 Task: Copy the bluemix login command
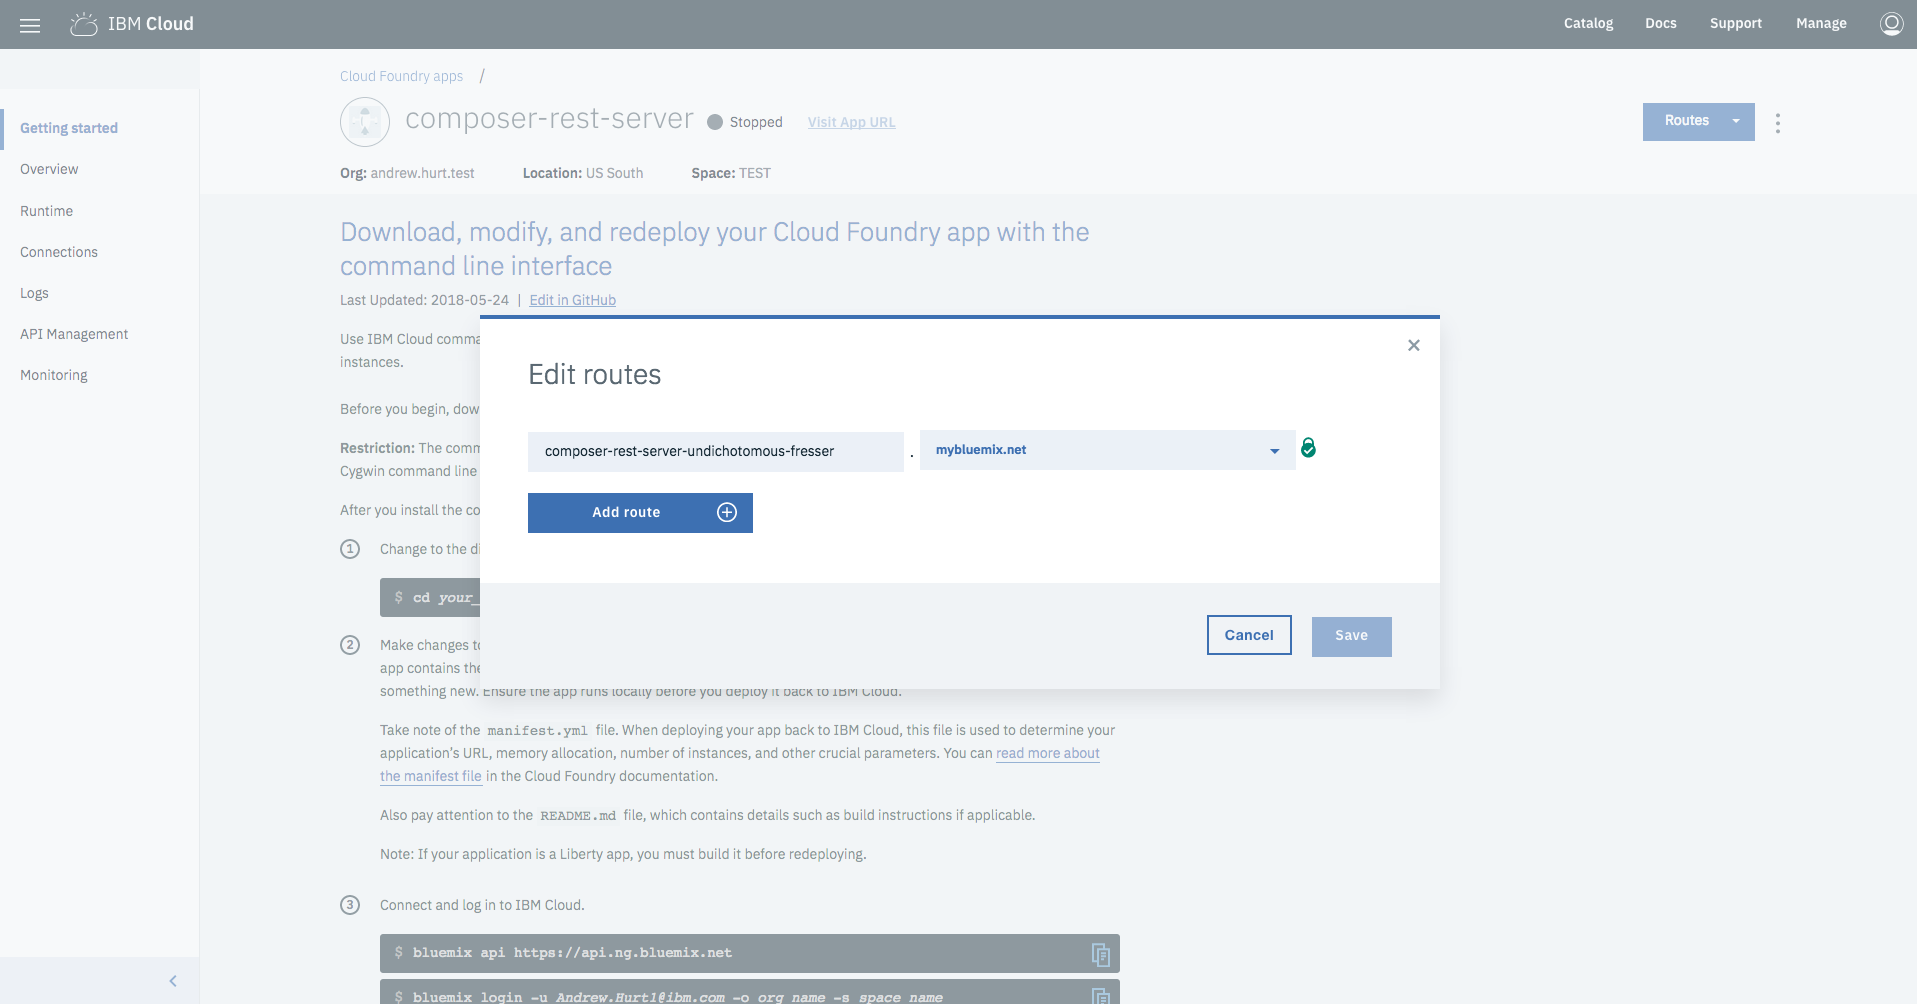[x=1100, y=996]
